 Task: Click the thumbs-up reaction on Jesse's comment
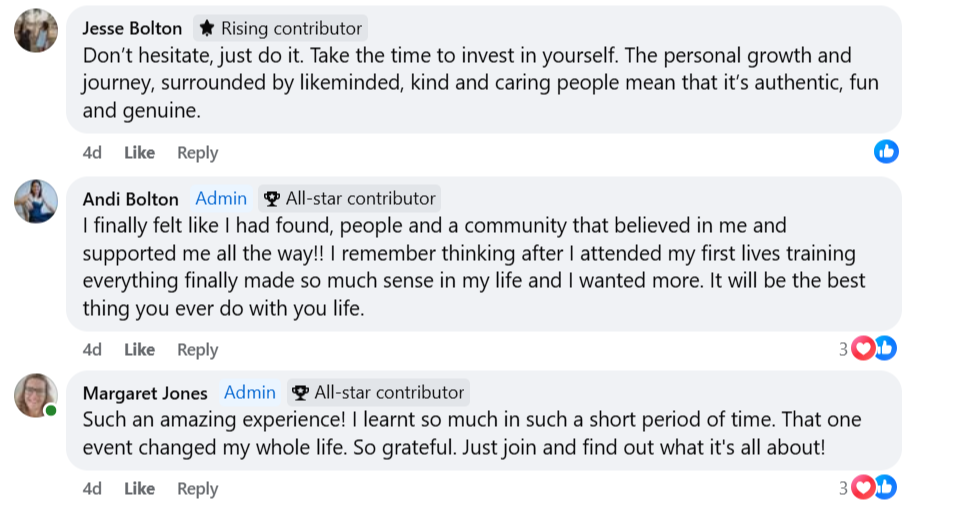tap(886, 151)
